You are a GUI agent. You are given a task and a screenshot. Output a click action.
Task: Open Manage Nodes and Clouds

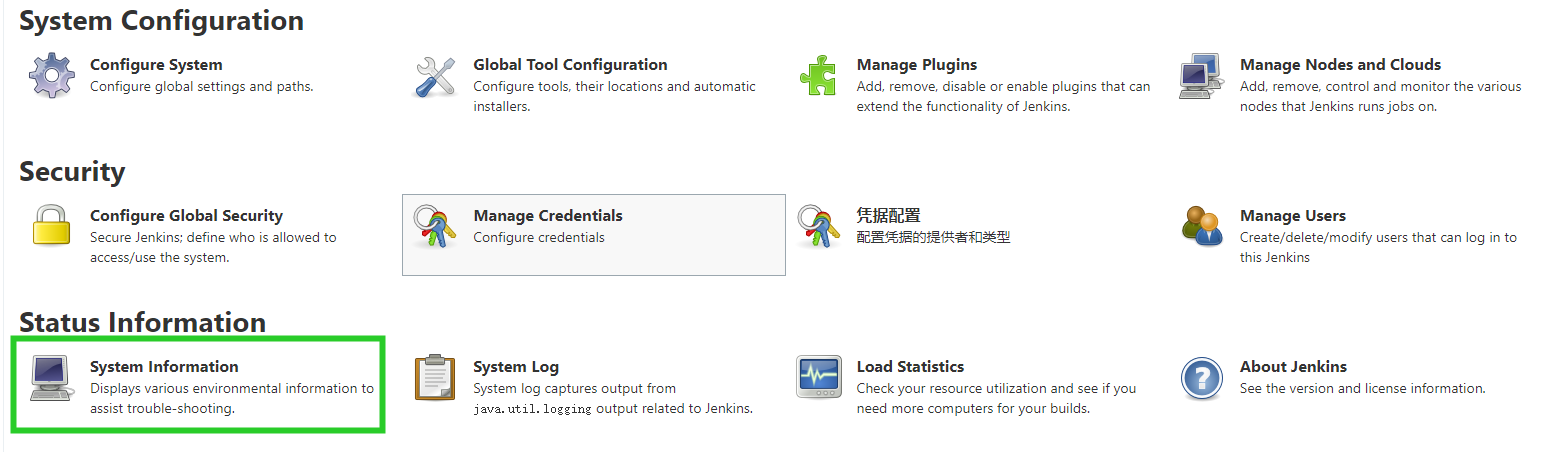1340,65
